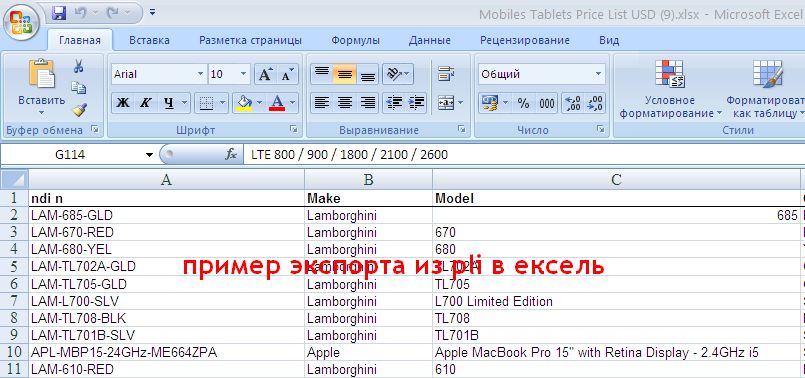This screenshot has width=805, height=378.
Task: Apply red font color with the A icon
Action: [x=277, y=103]
